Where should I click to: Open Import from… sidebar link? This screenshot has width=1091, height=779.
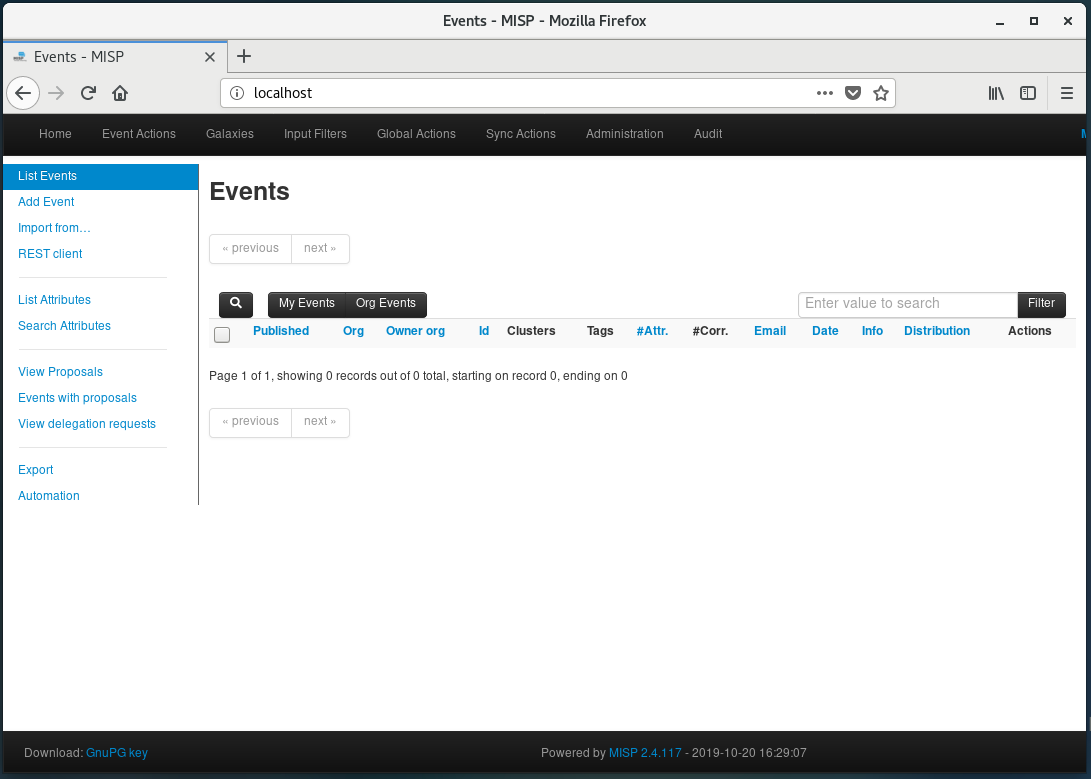tap(54, 228)
